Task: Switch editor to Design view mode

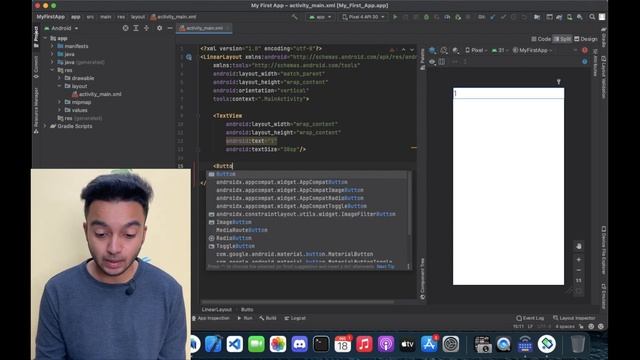Action: coord(586,39)
